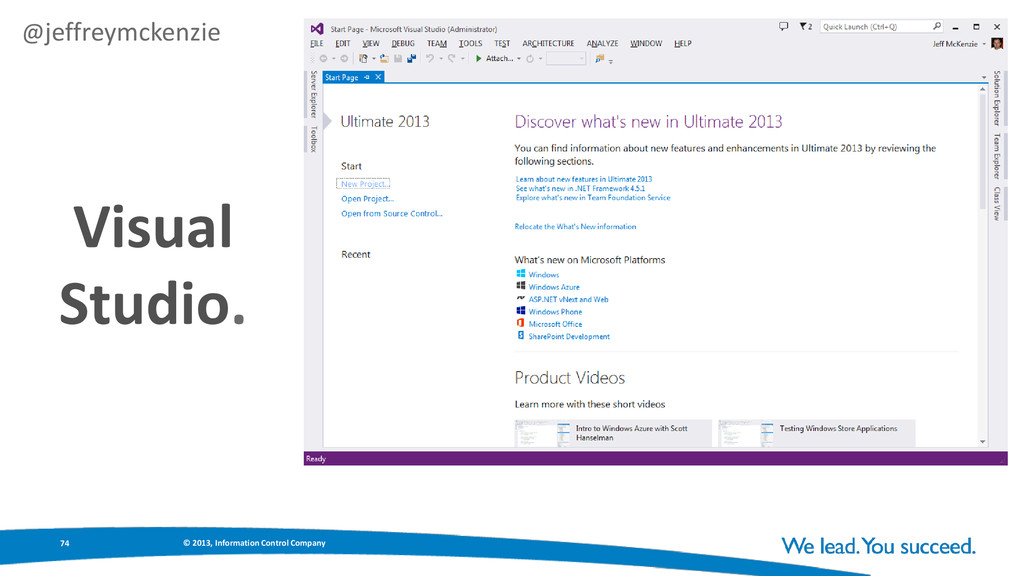The width and height of the screenshot is (1024, 576).
Task: Open the EDIT menu
Action: (343, 44)
